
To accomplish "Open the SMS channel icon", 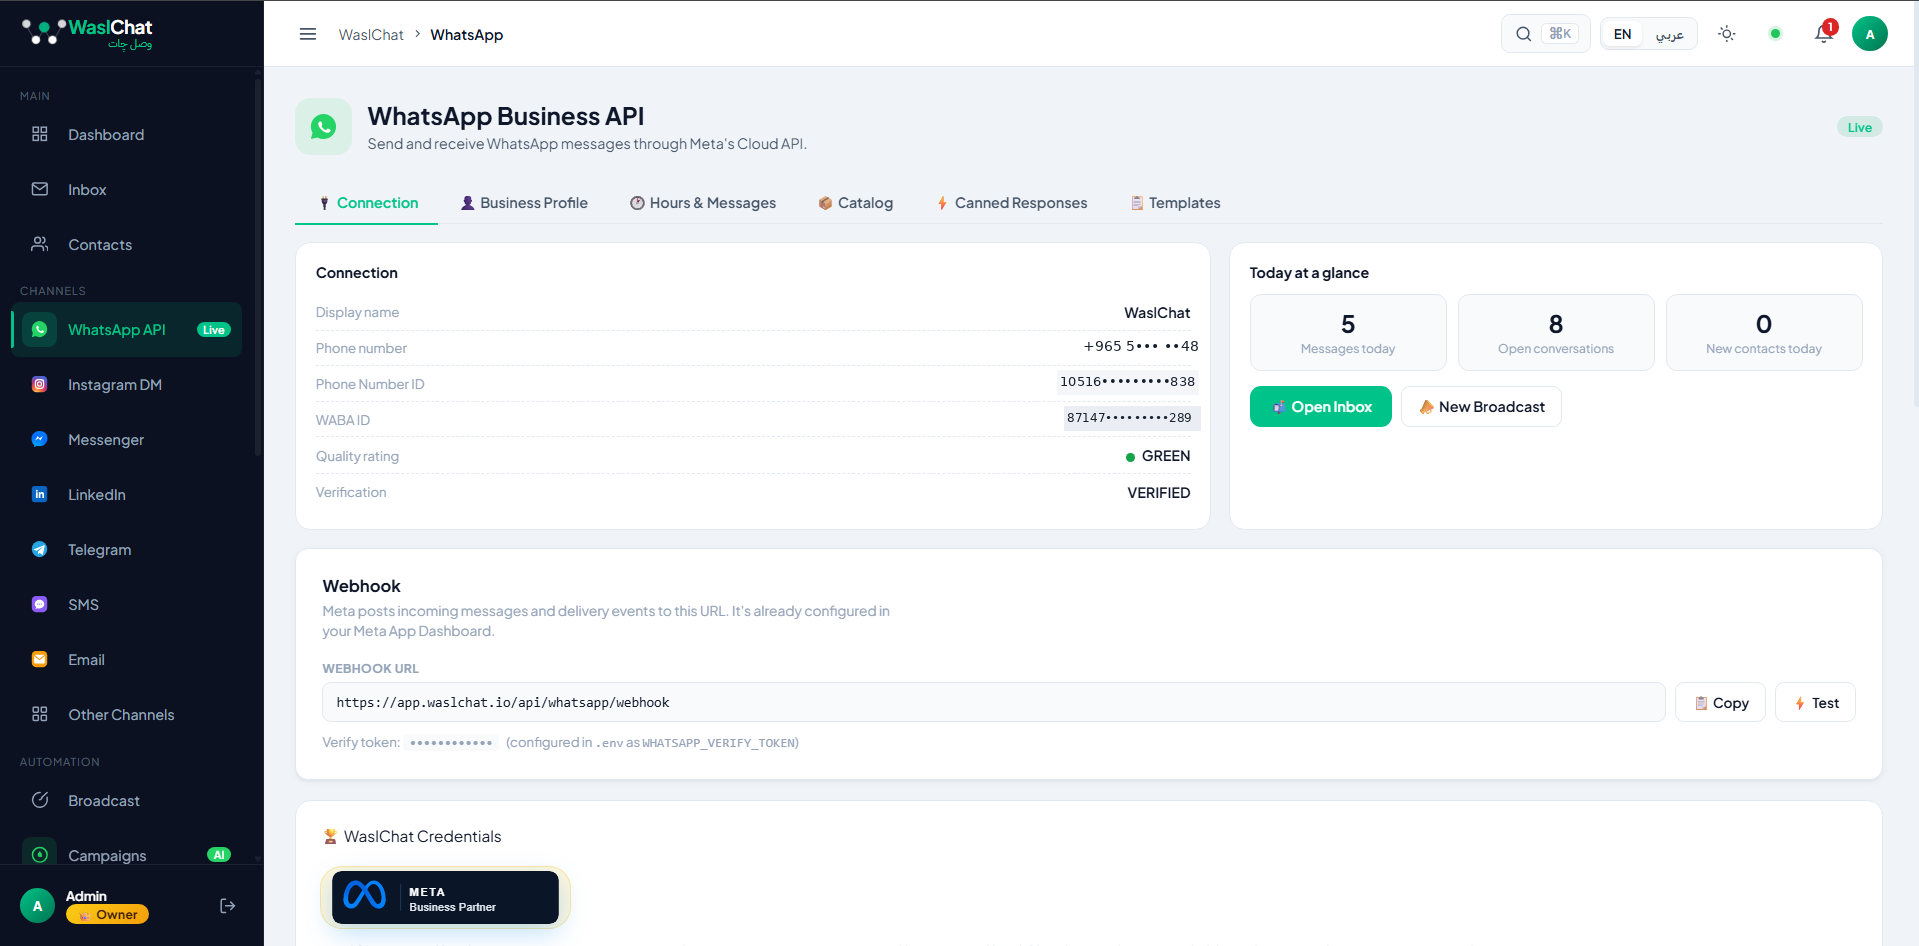I will coord(40,604).
